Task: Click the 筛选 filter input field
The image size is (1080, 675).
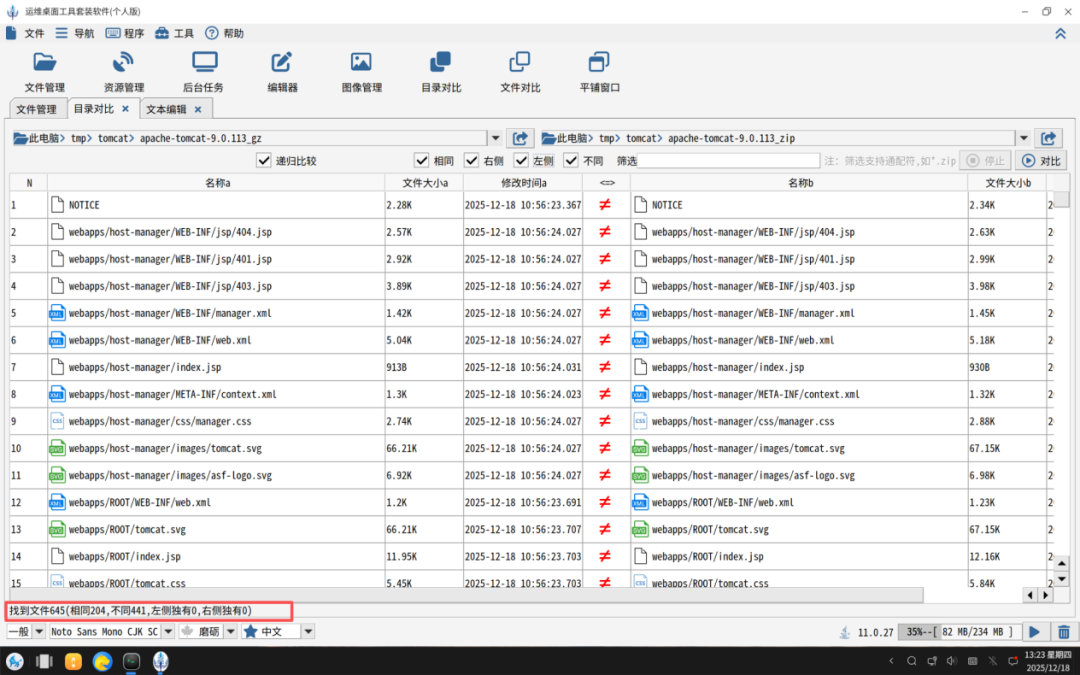Action: [x=729, y=160]
